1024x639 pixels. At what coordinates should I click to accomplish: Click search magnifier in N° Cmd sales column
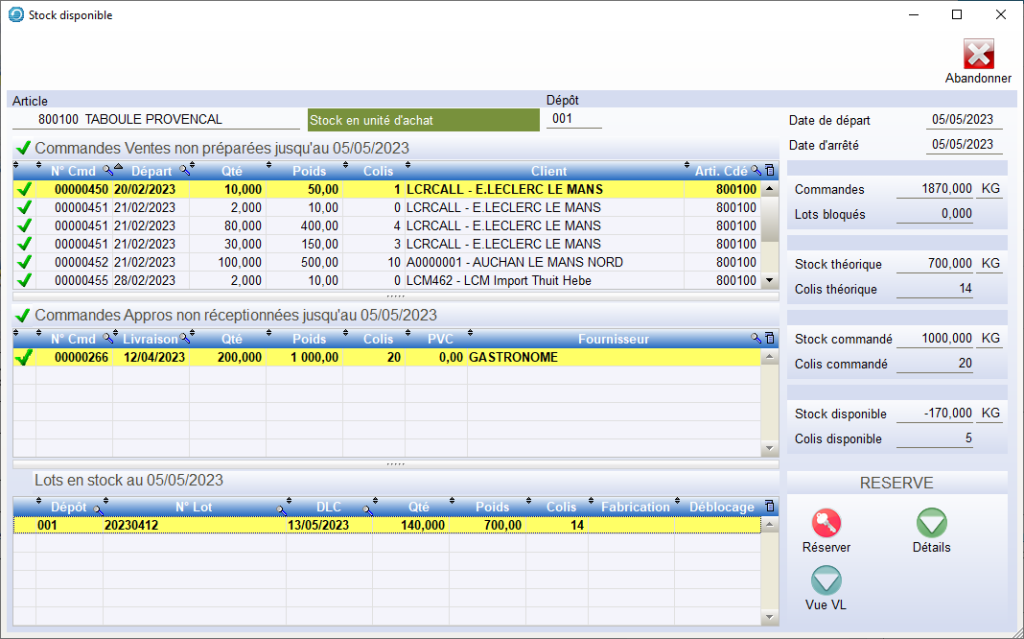coord(107,171)
